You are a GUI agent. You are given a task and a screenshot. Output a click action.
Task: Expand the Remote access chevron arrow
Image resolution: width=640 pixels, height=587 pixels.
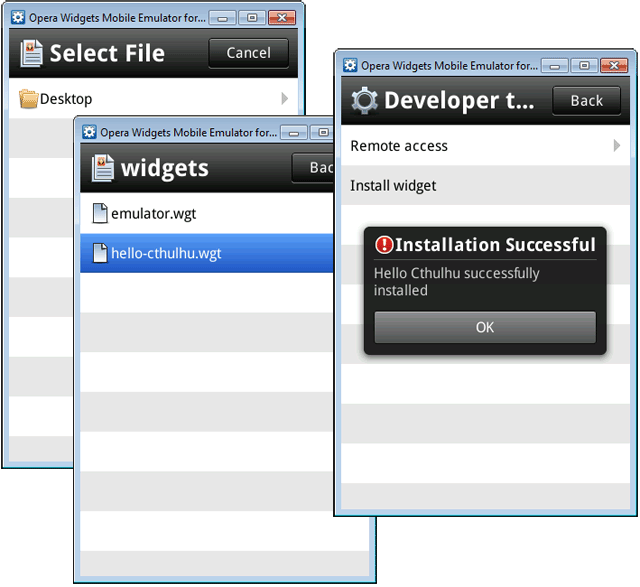617,145
